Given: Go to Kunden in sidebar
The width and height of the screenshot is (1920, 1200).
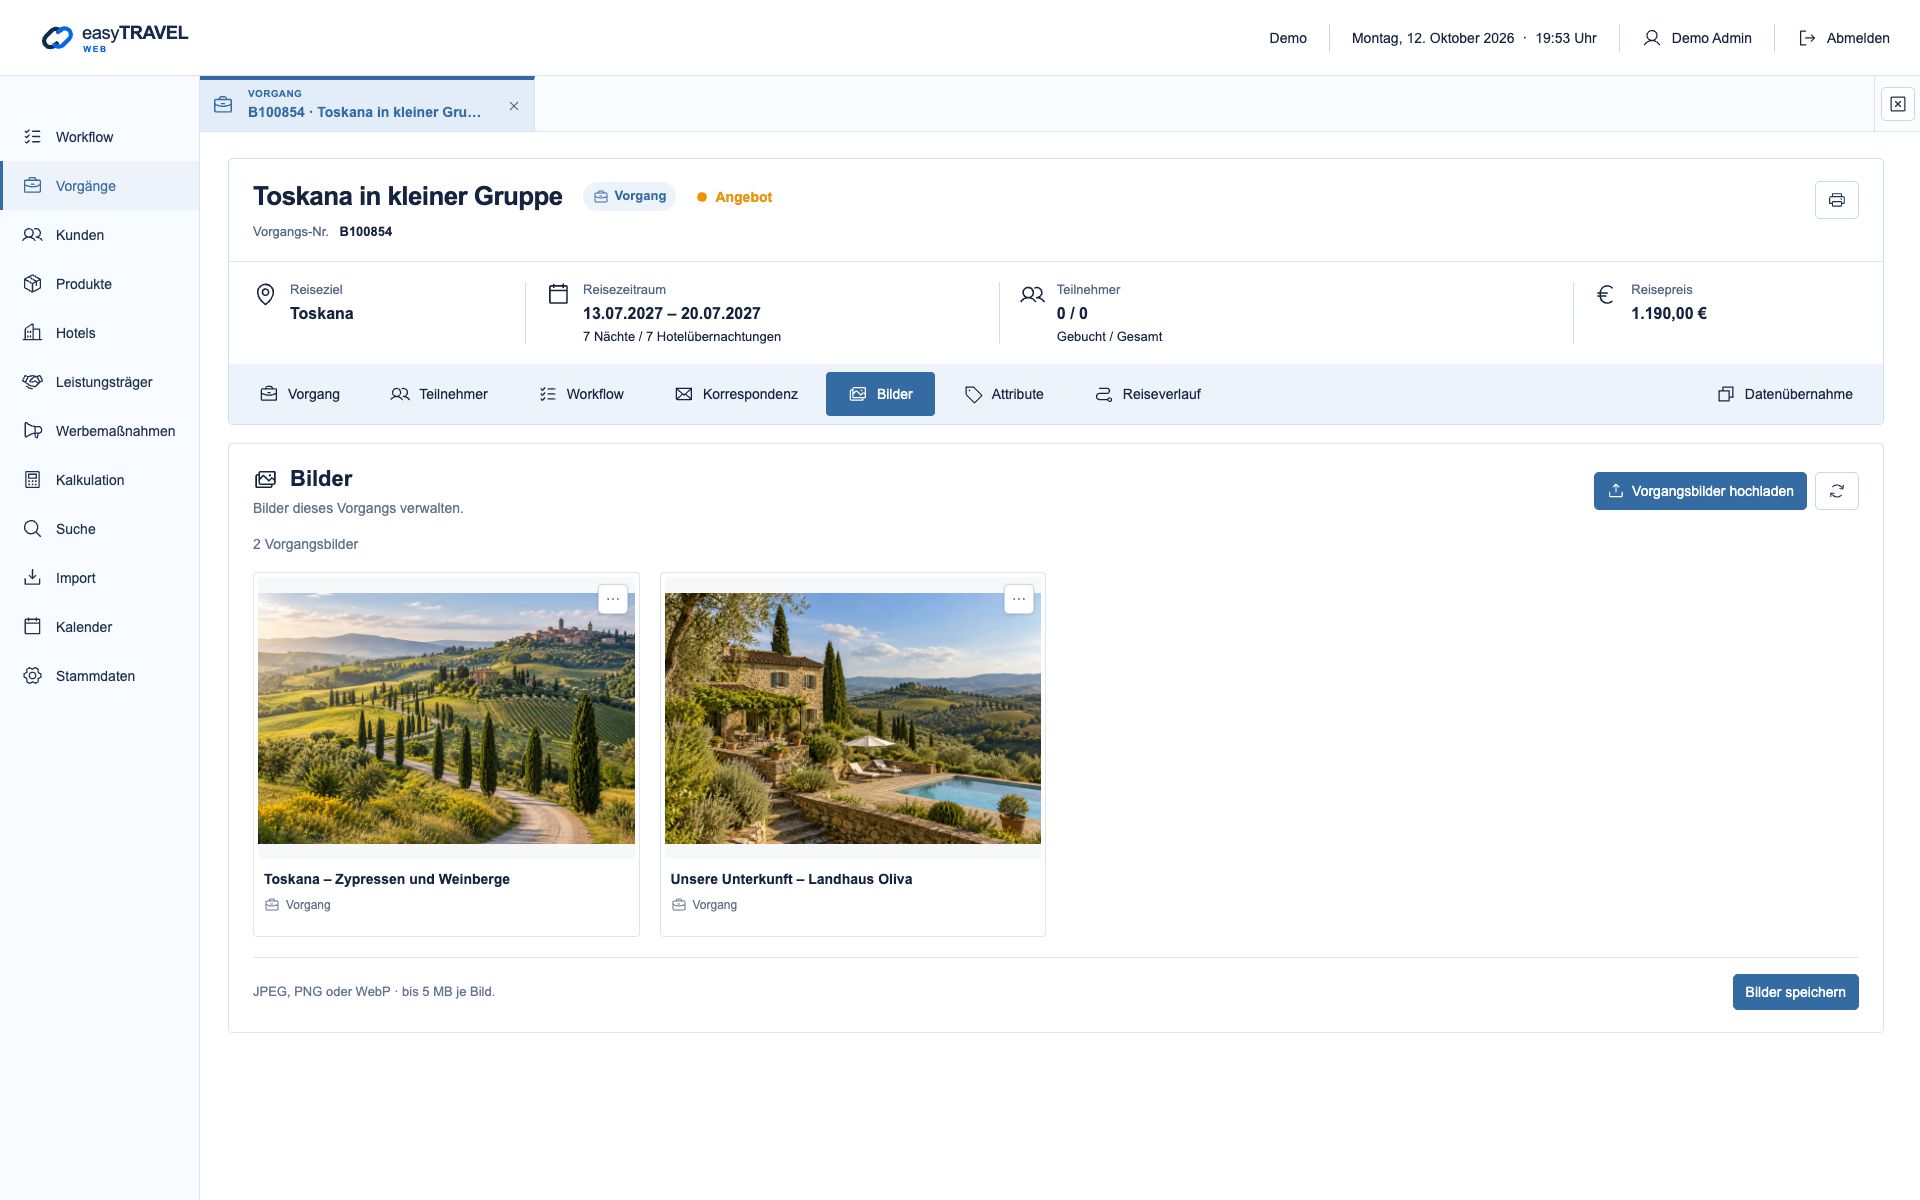Looking at the screenshot, I should point(100,235).
